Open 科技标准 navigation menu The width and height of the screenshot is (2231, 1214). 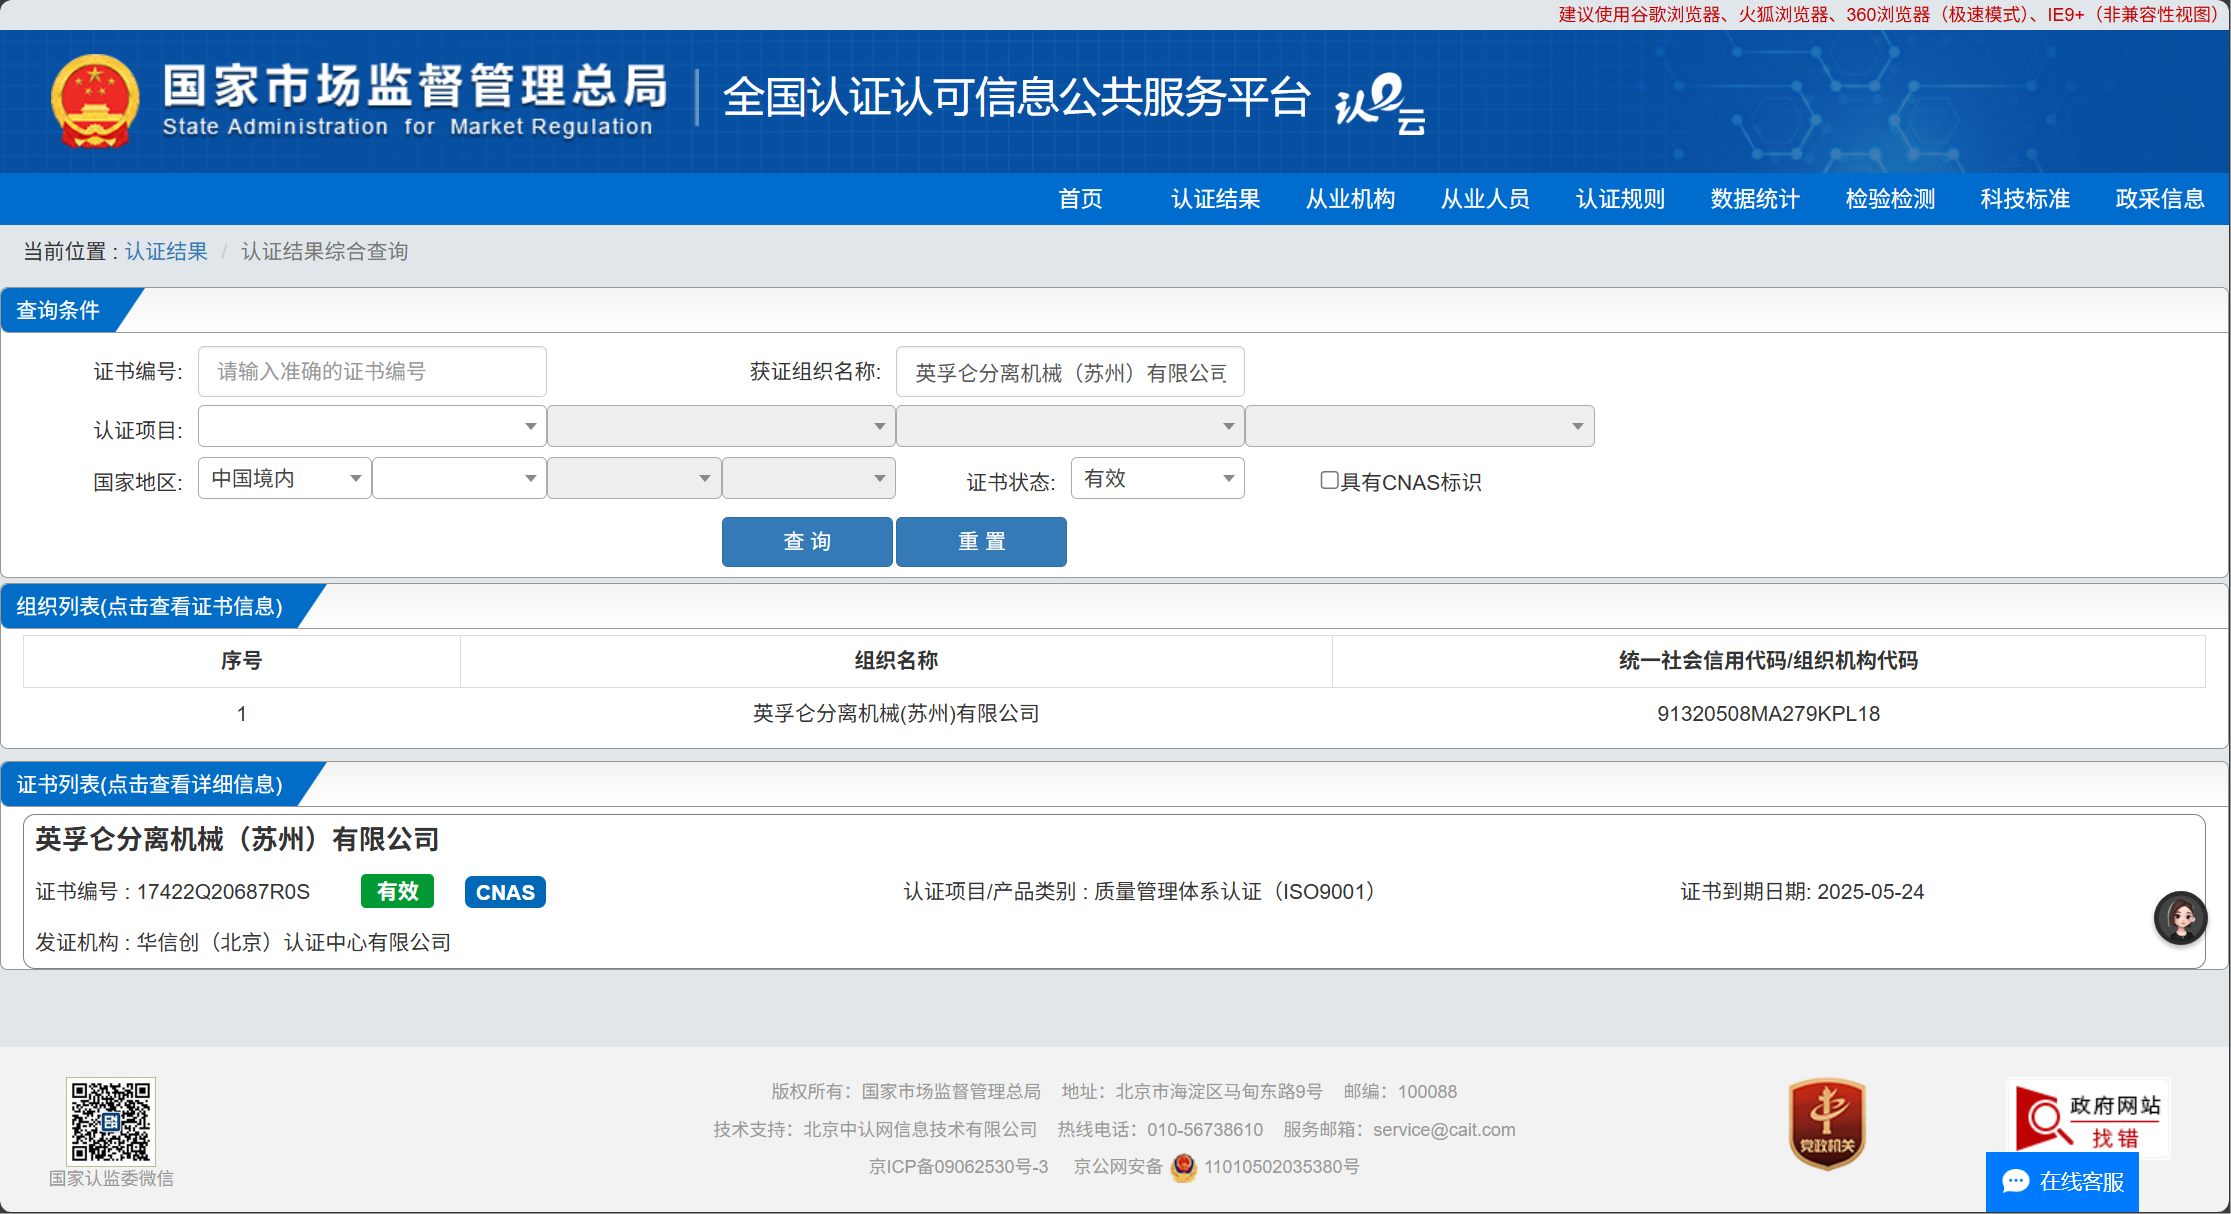(x=2025, y=199)
